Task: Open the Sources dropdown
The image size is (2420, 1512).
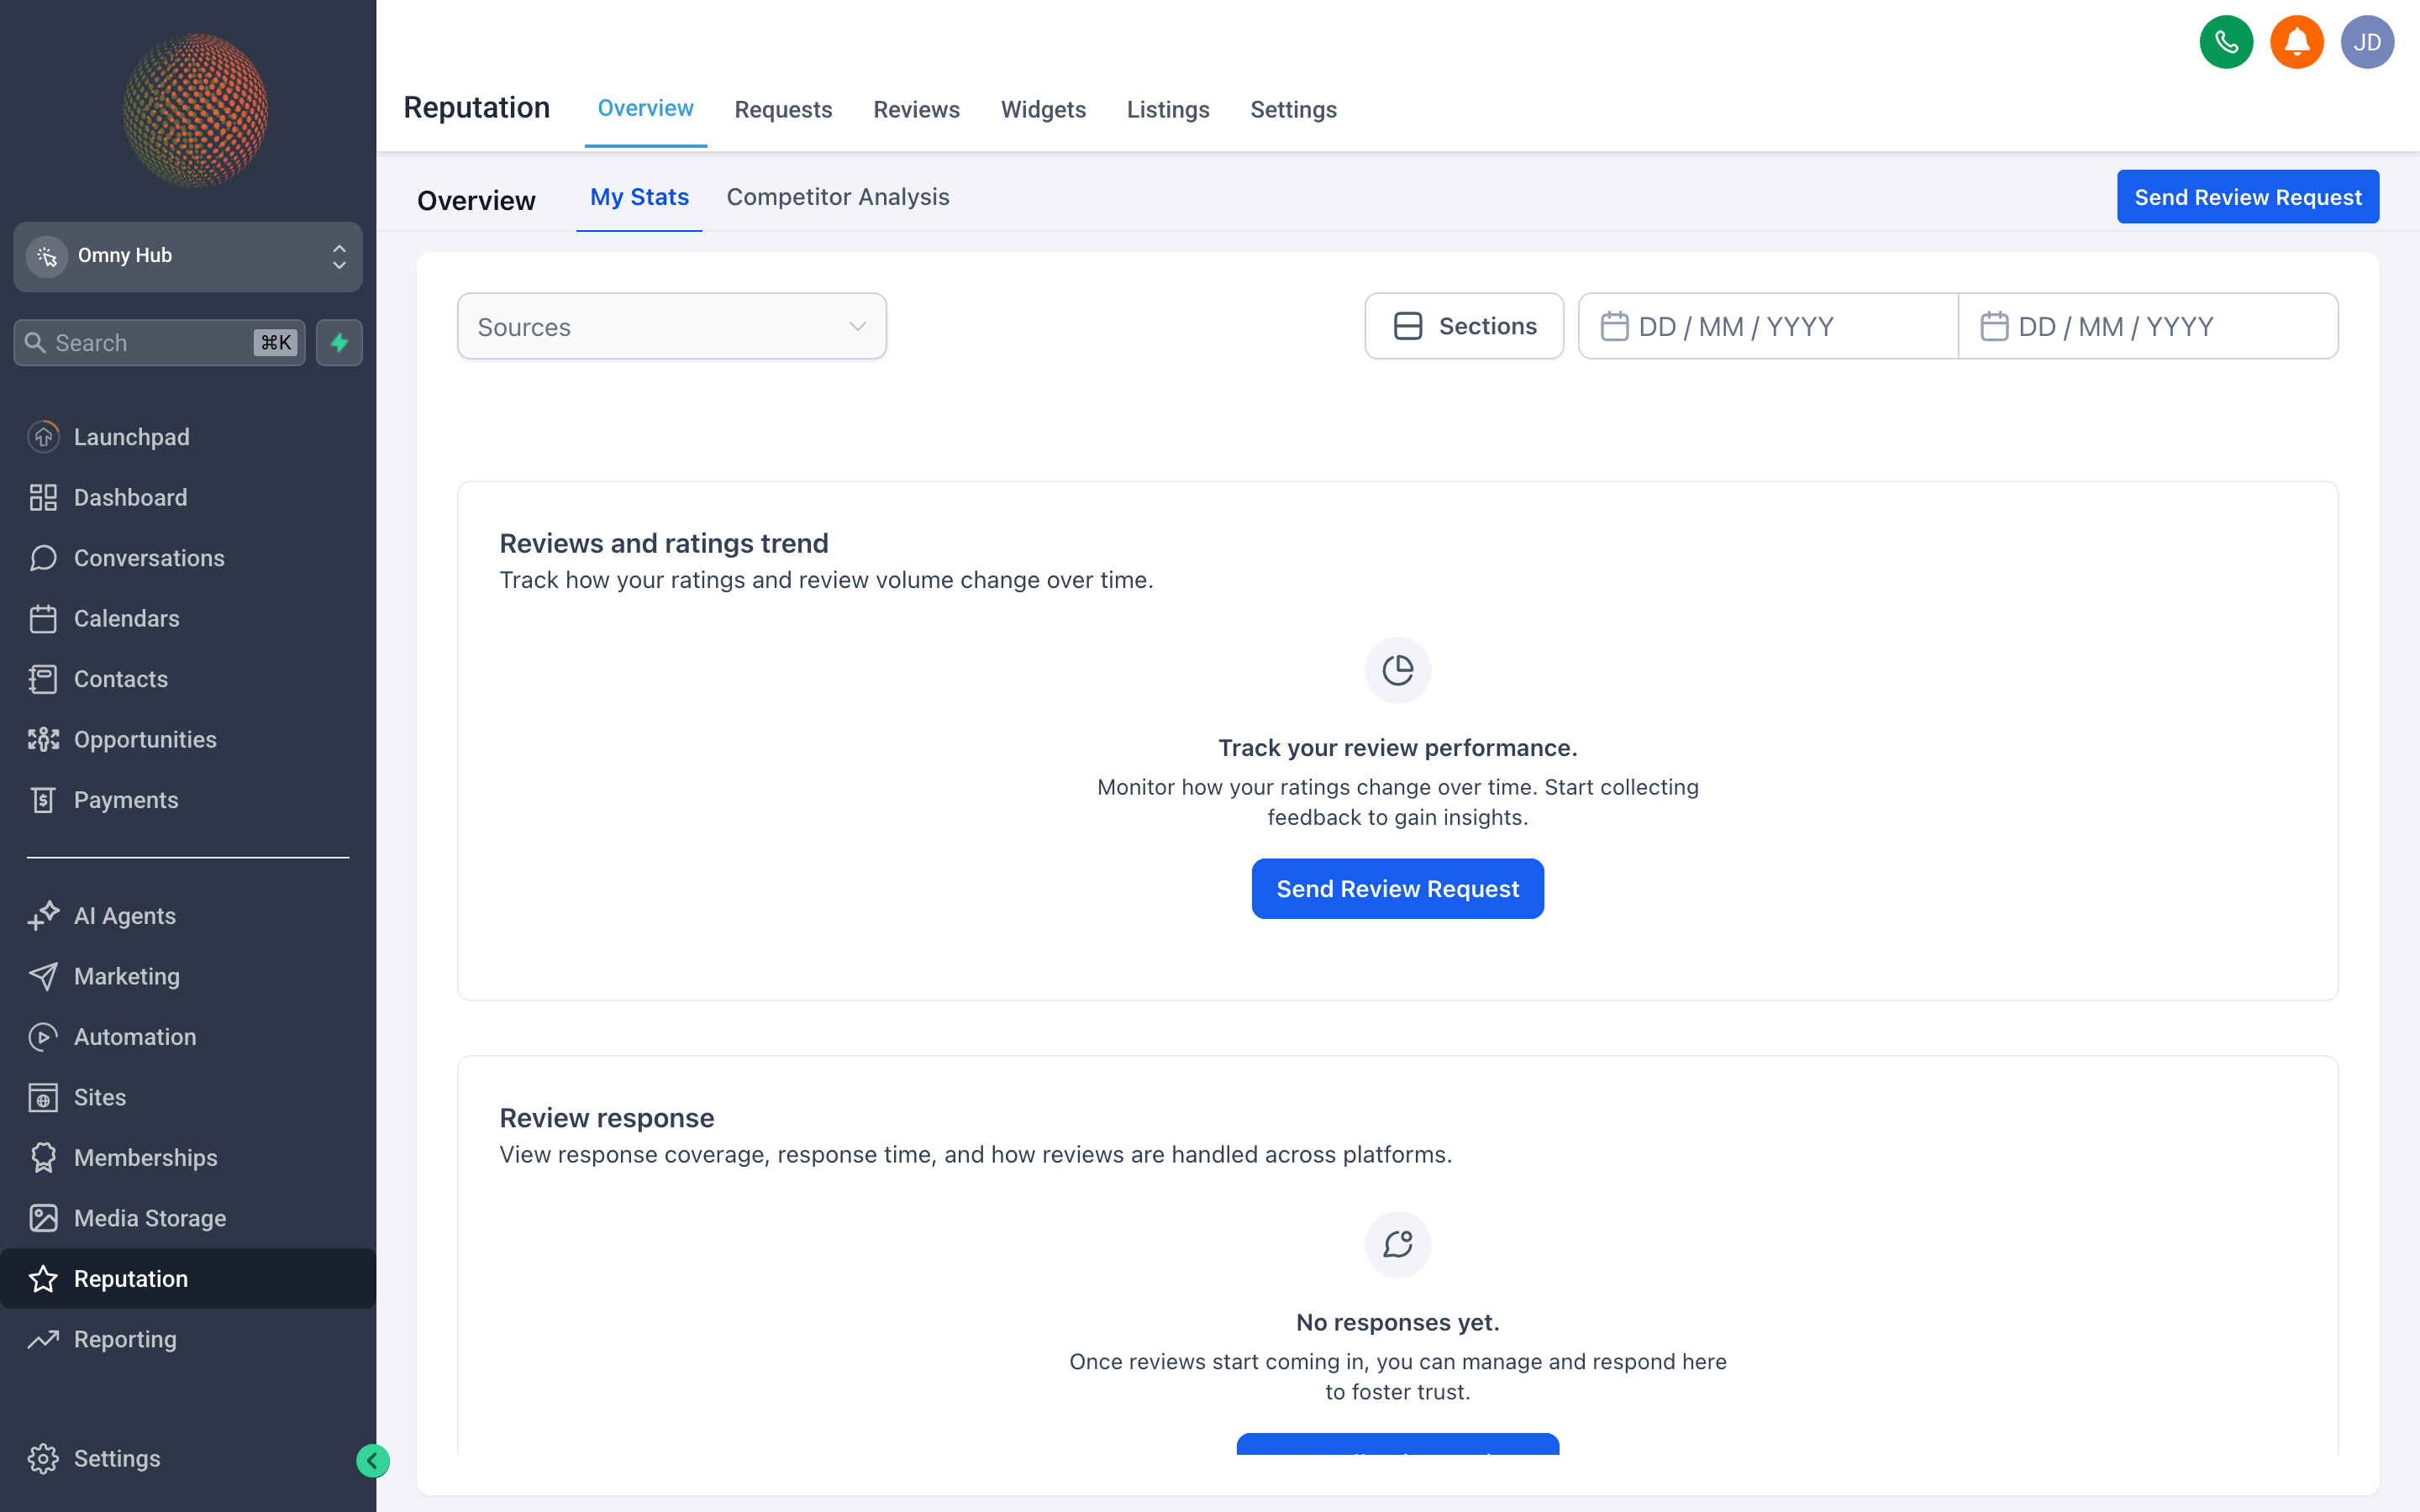Action: point(671,326)
